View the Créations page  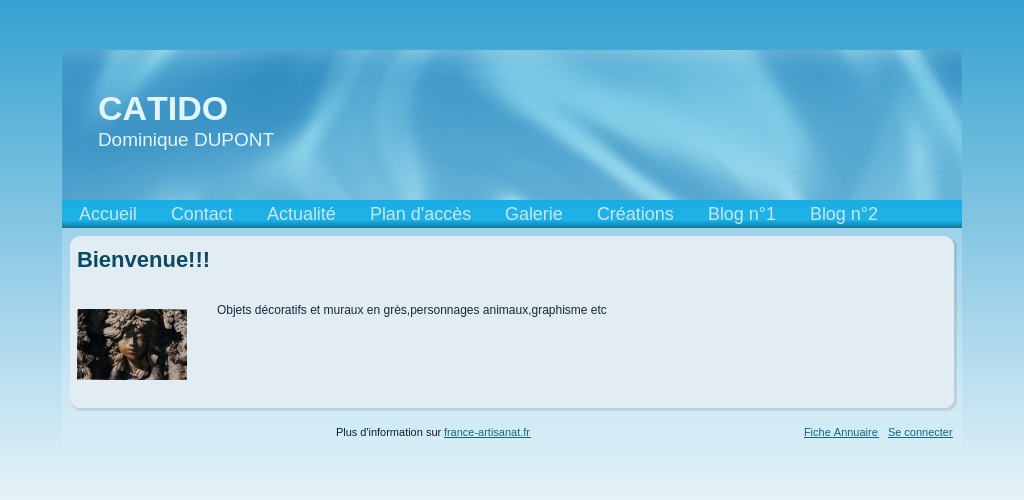635,214
